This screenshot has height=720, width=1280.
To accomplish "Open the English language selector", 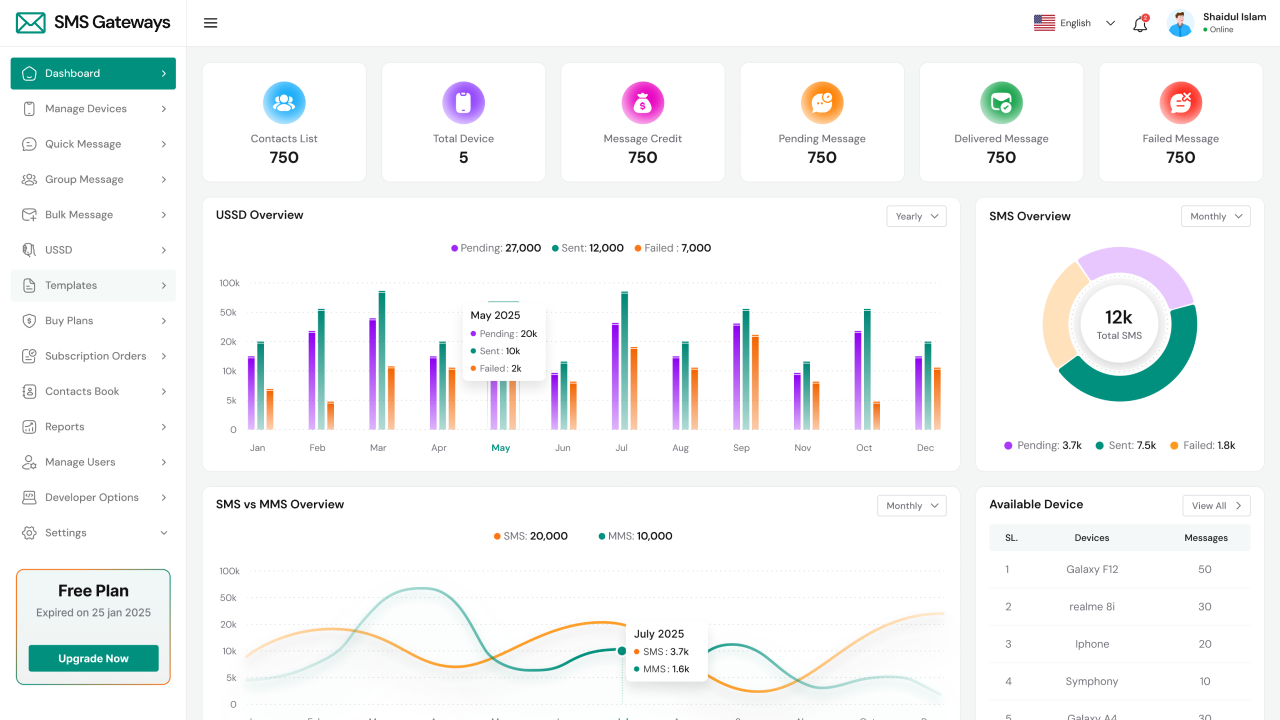I will [1075, 23].
